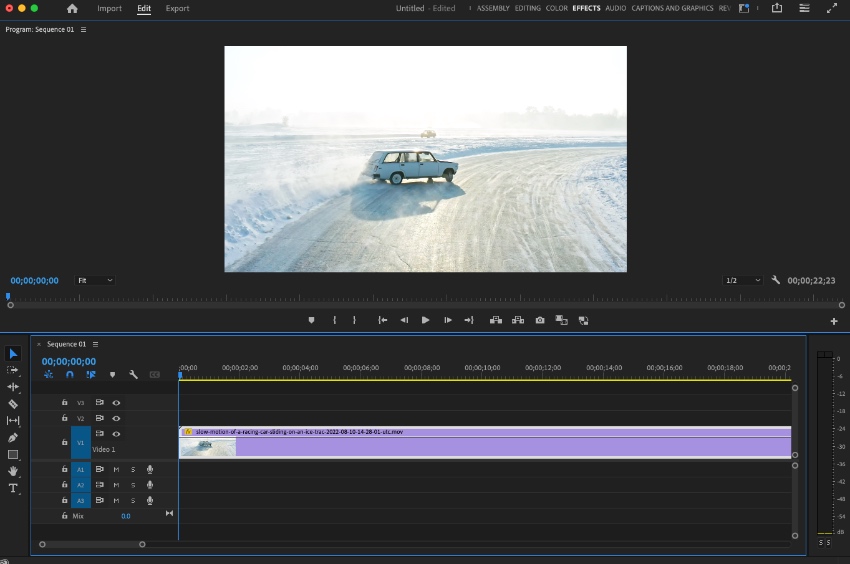
Task: Select the Pen tool
Action: click(x=13, y=437)
